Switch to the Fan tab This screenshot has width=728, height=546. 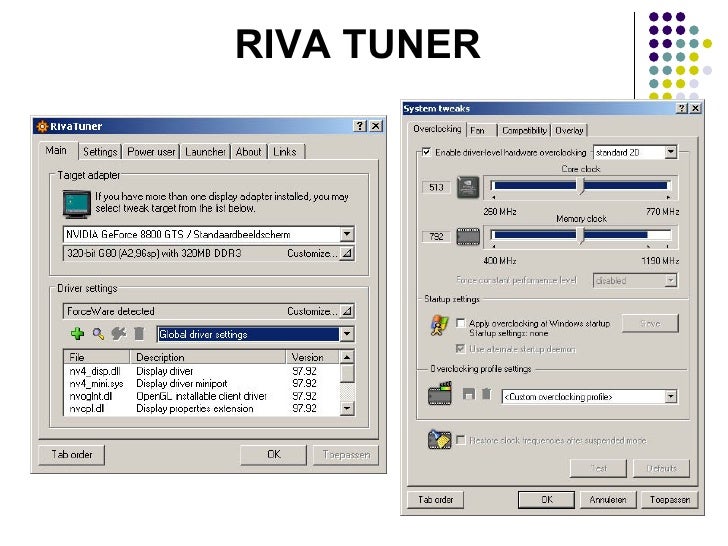[x=480, y=130]
